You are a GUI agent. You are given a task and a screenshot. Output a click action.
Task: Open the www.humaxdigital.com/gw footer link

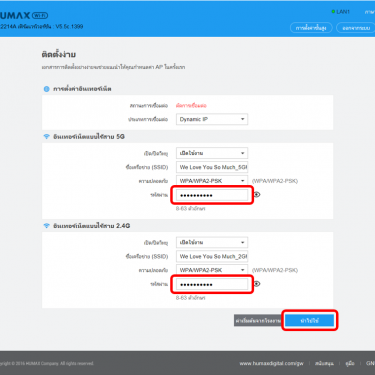pos(271,363)
